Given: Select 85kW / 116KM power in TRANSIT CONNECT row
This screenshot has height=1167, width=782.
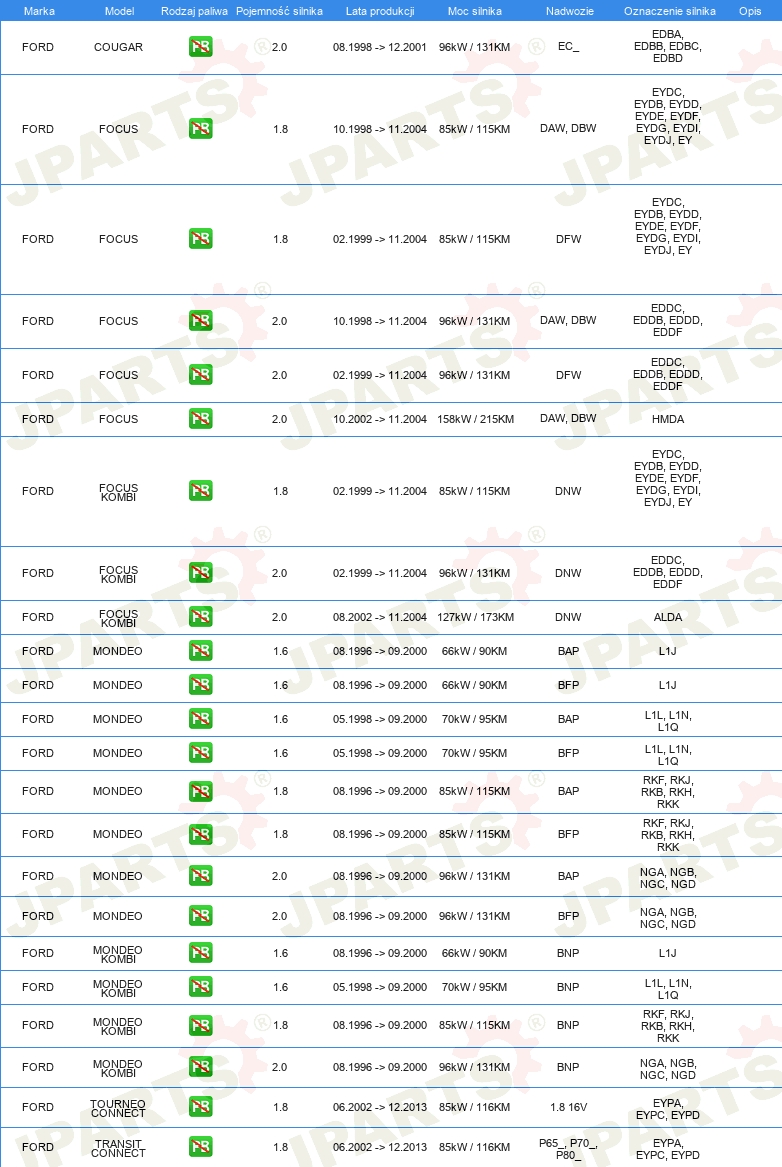Looking at the screenshot, I should tap(475, 1147).
